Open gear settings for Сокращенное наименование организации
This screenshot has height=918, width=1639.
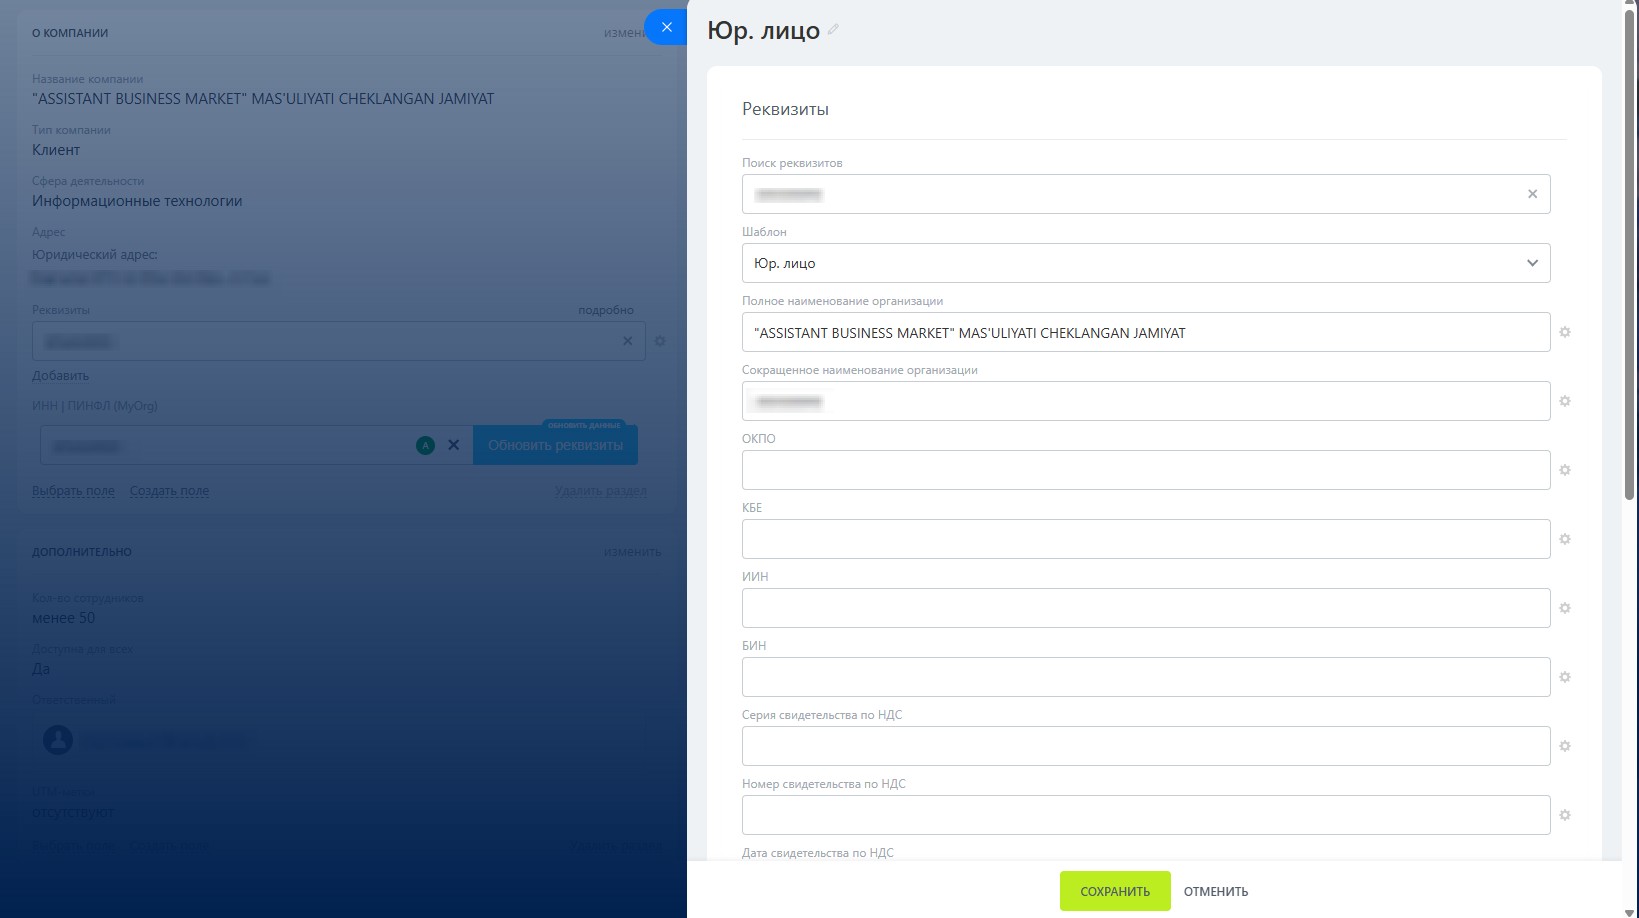[x=1565, y=401]
